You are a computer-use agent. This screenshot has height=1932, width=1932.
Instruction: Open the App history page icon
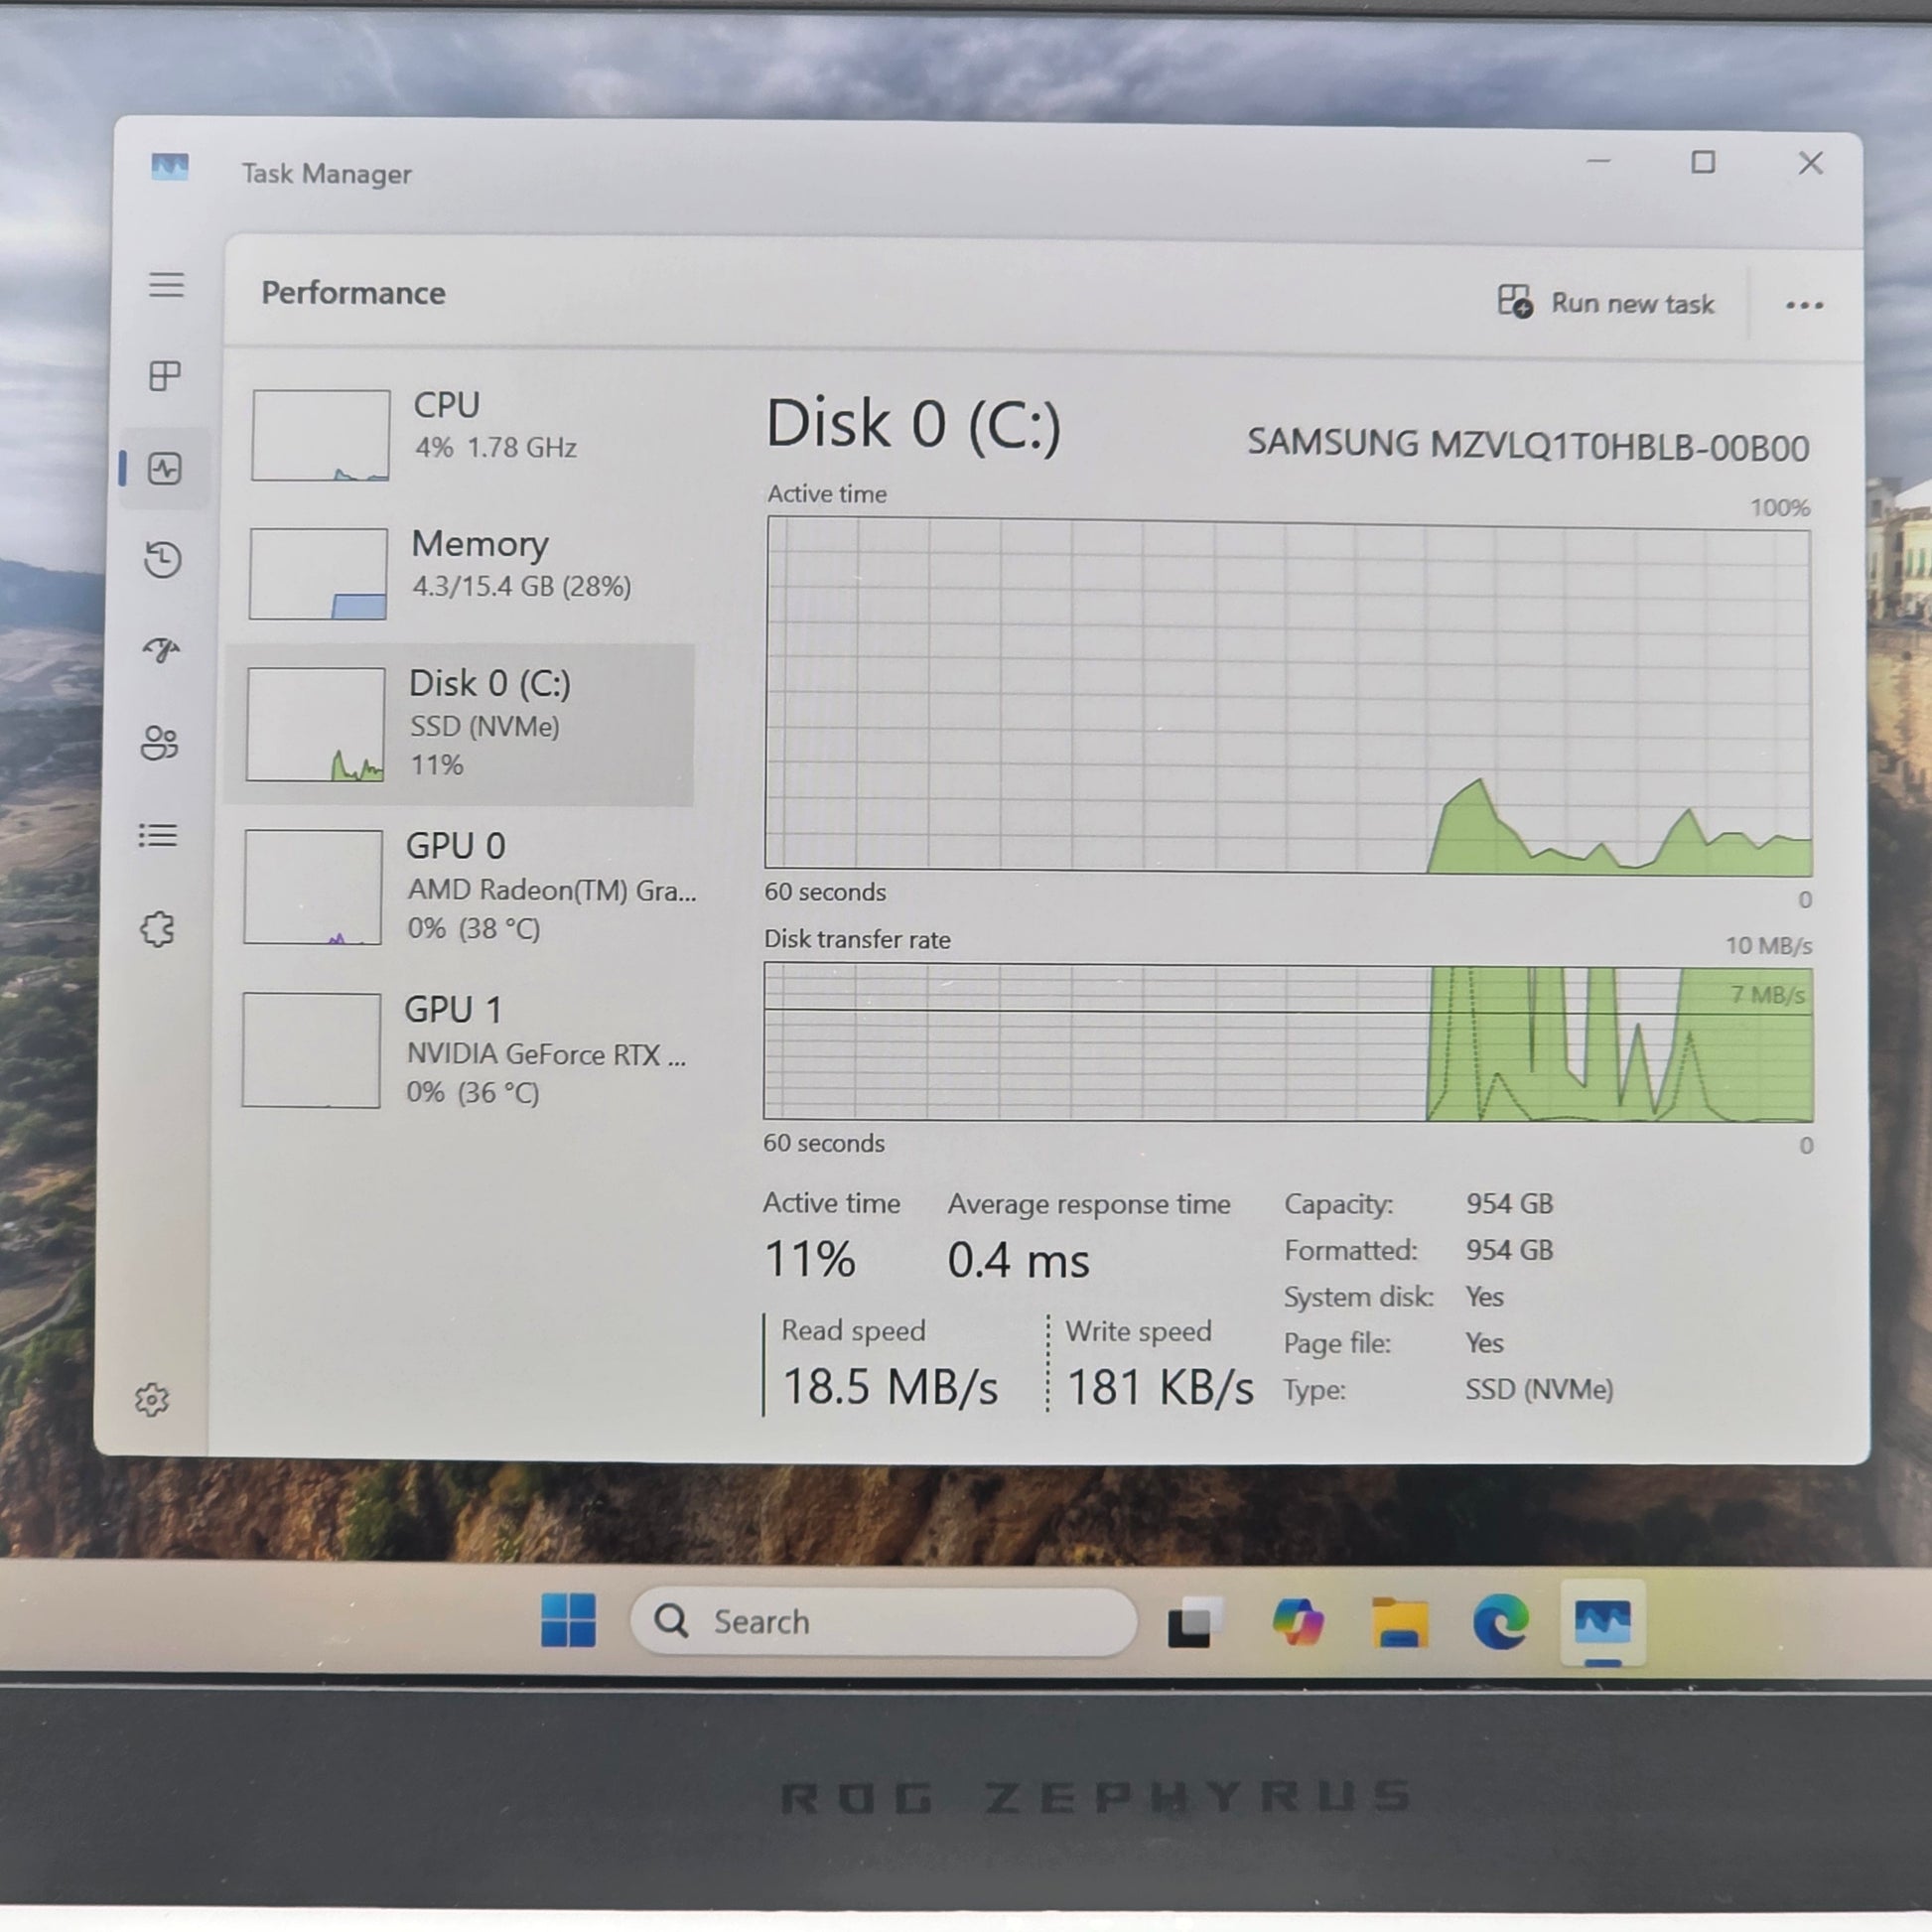pos(163,559)
